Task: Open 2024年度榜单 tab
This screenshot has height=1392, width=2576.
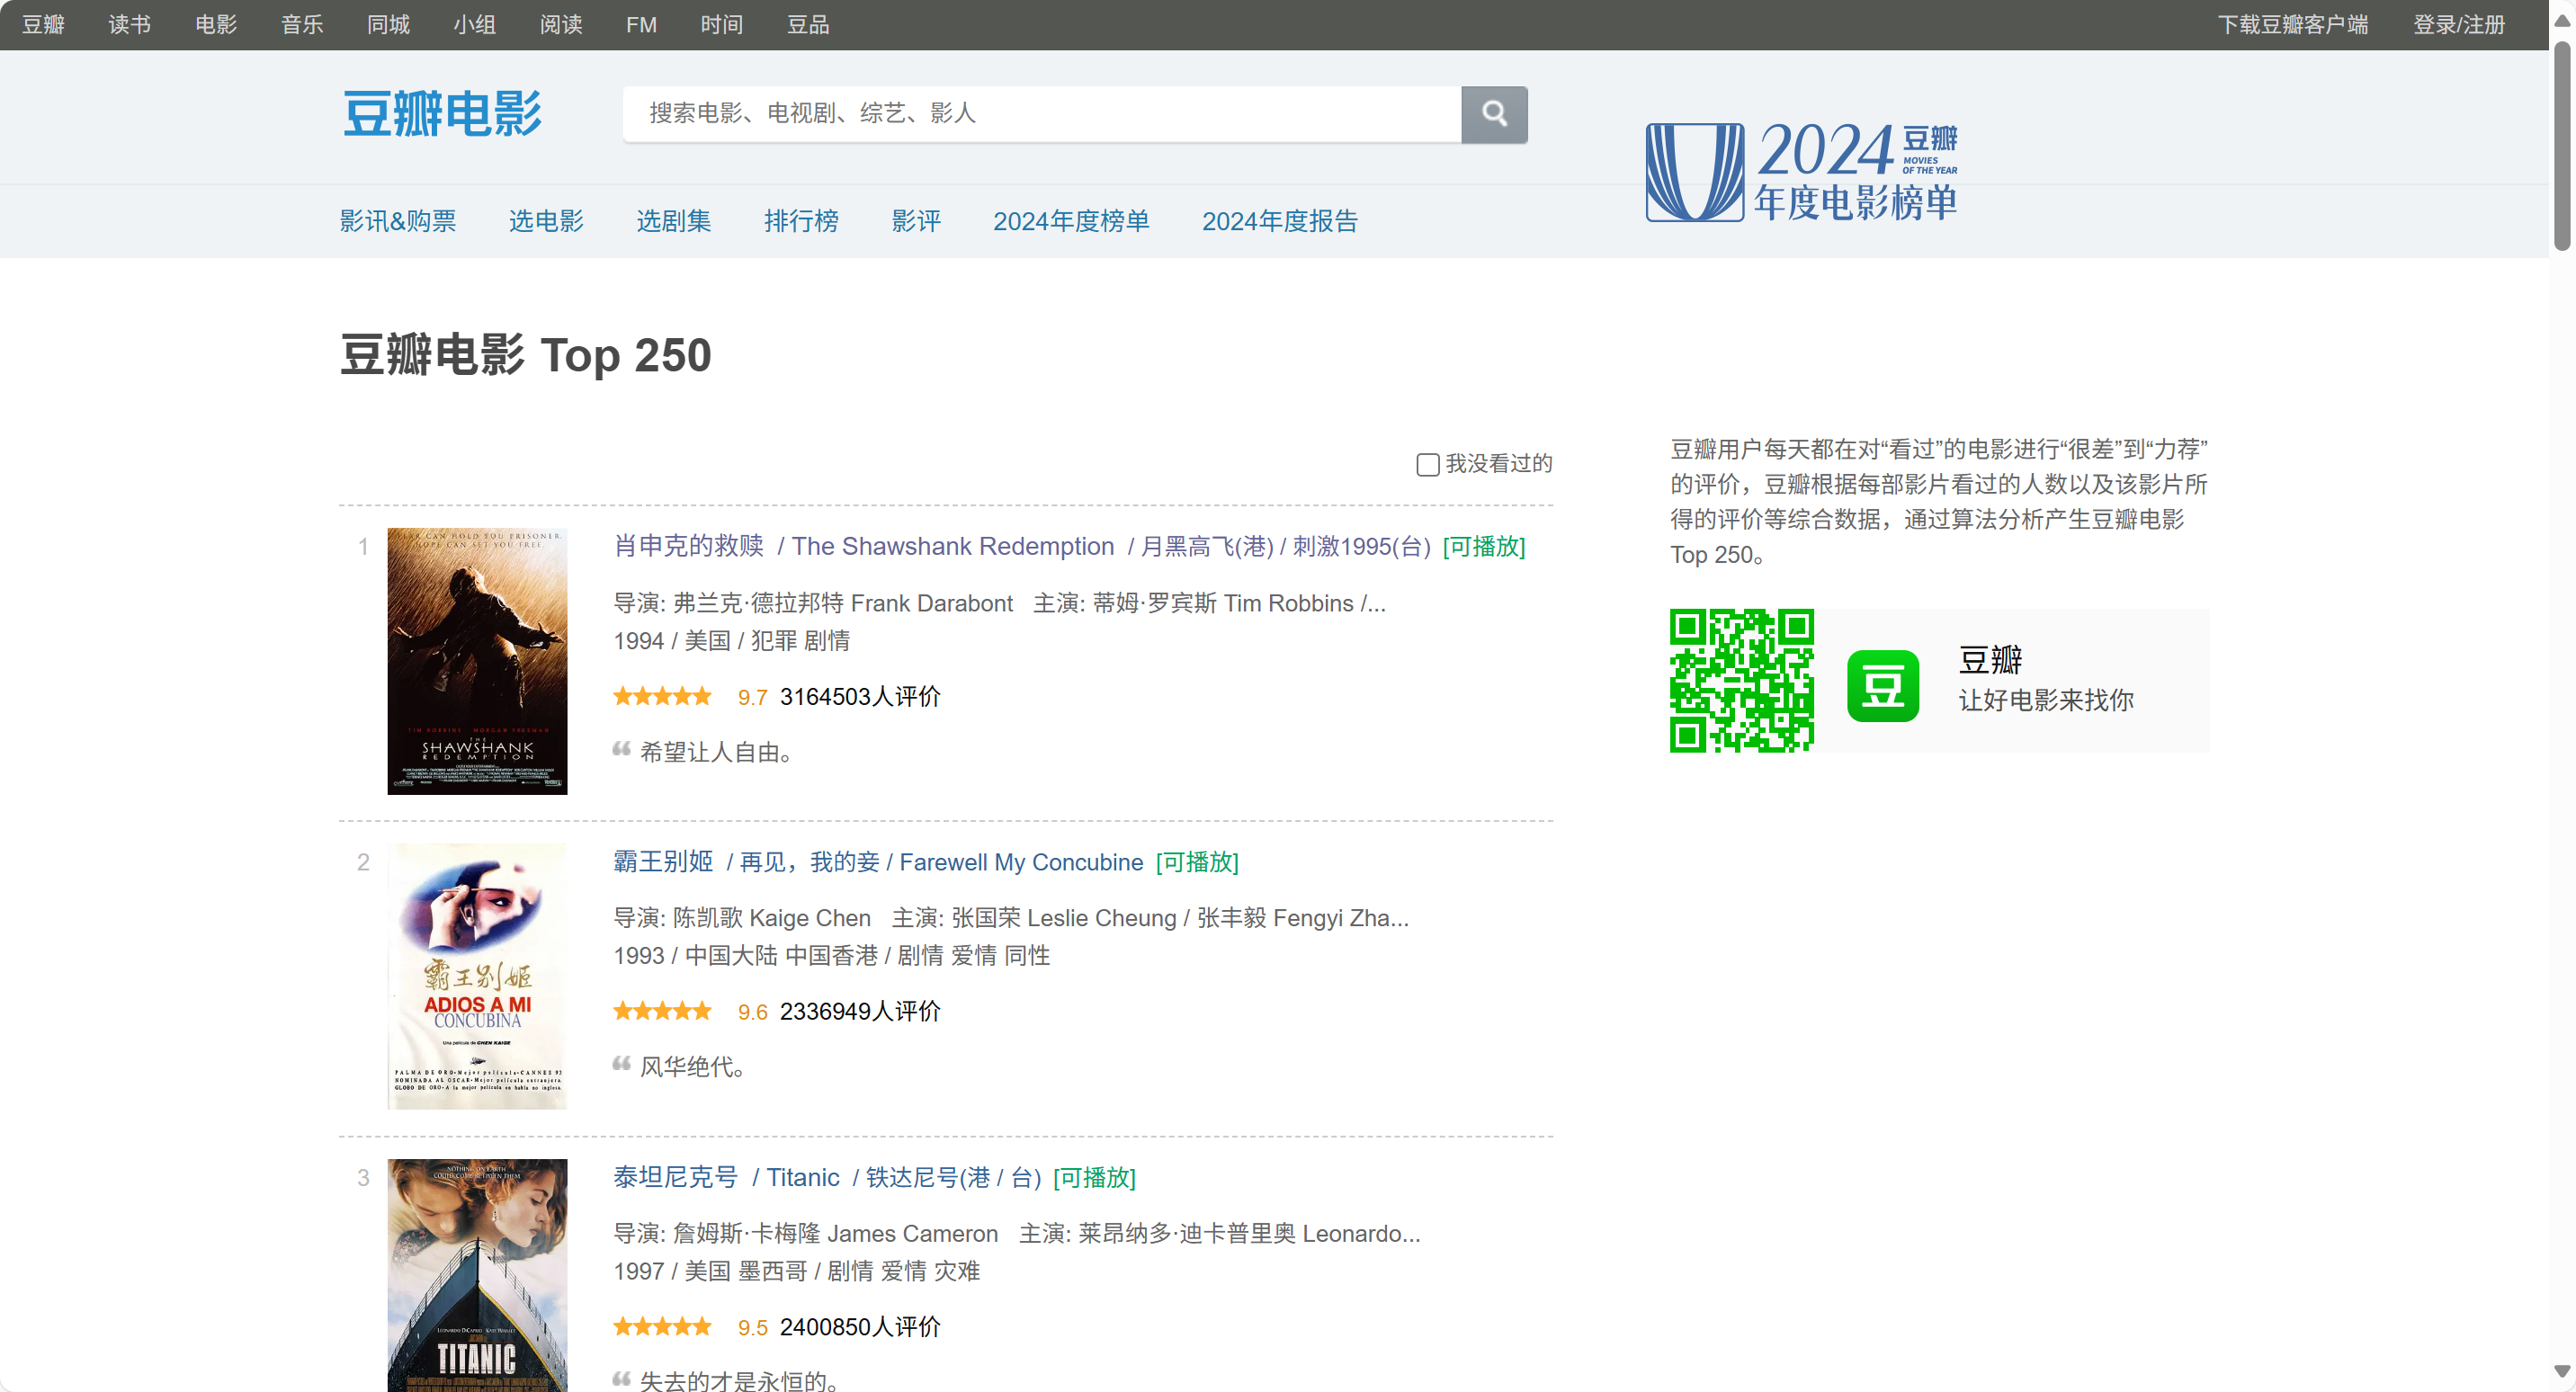Action: 1071,221
